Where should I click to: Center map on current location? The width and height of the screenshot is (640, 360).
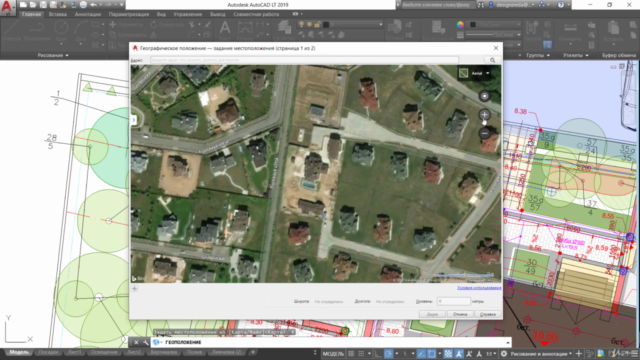click(484, 96)
